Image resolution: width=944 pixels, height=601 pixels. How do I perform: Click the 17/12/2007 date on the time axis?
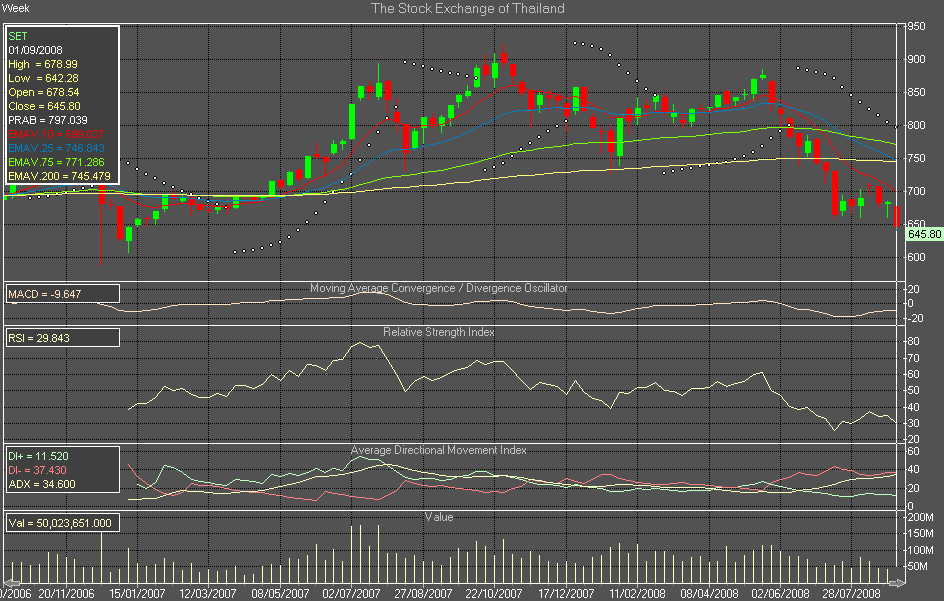[565, 594]
